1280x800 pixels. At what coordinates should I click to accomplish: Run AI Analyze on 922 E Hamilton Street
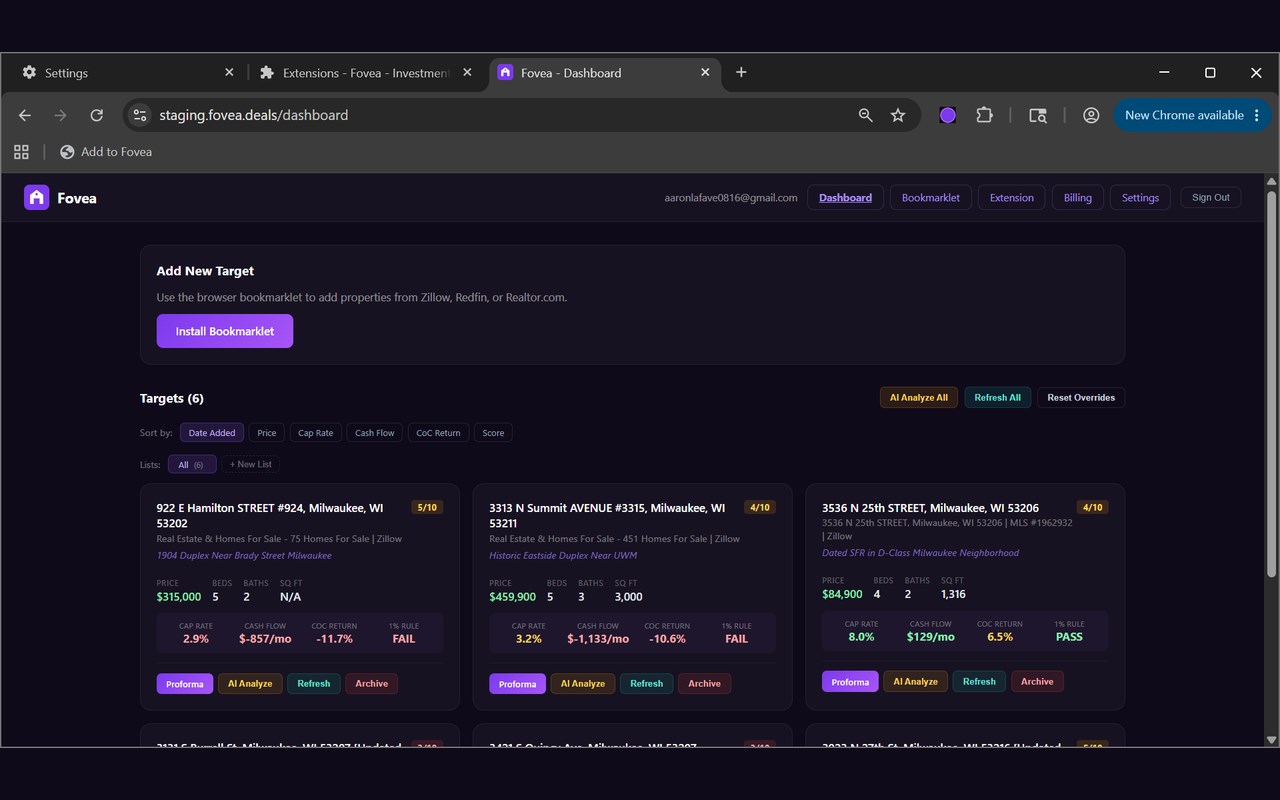250,684
